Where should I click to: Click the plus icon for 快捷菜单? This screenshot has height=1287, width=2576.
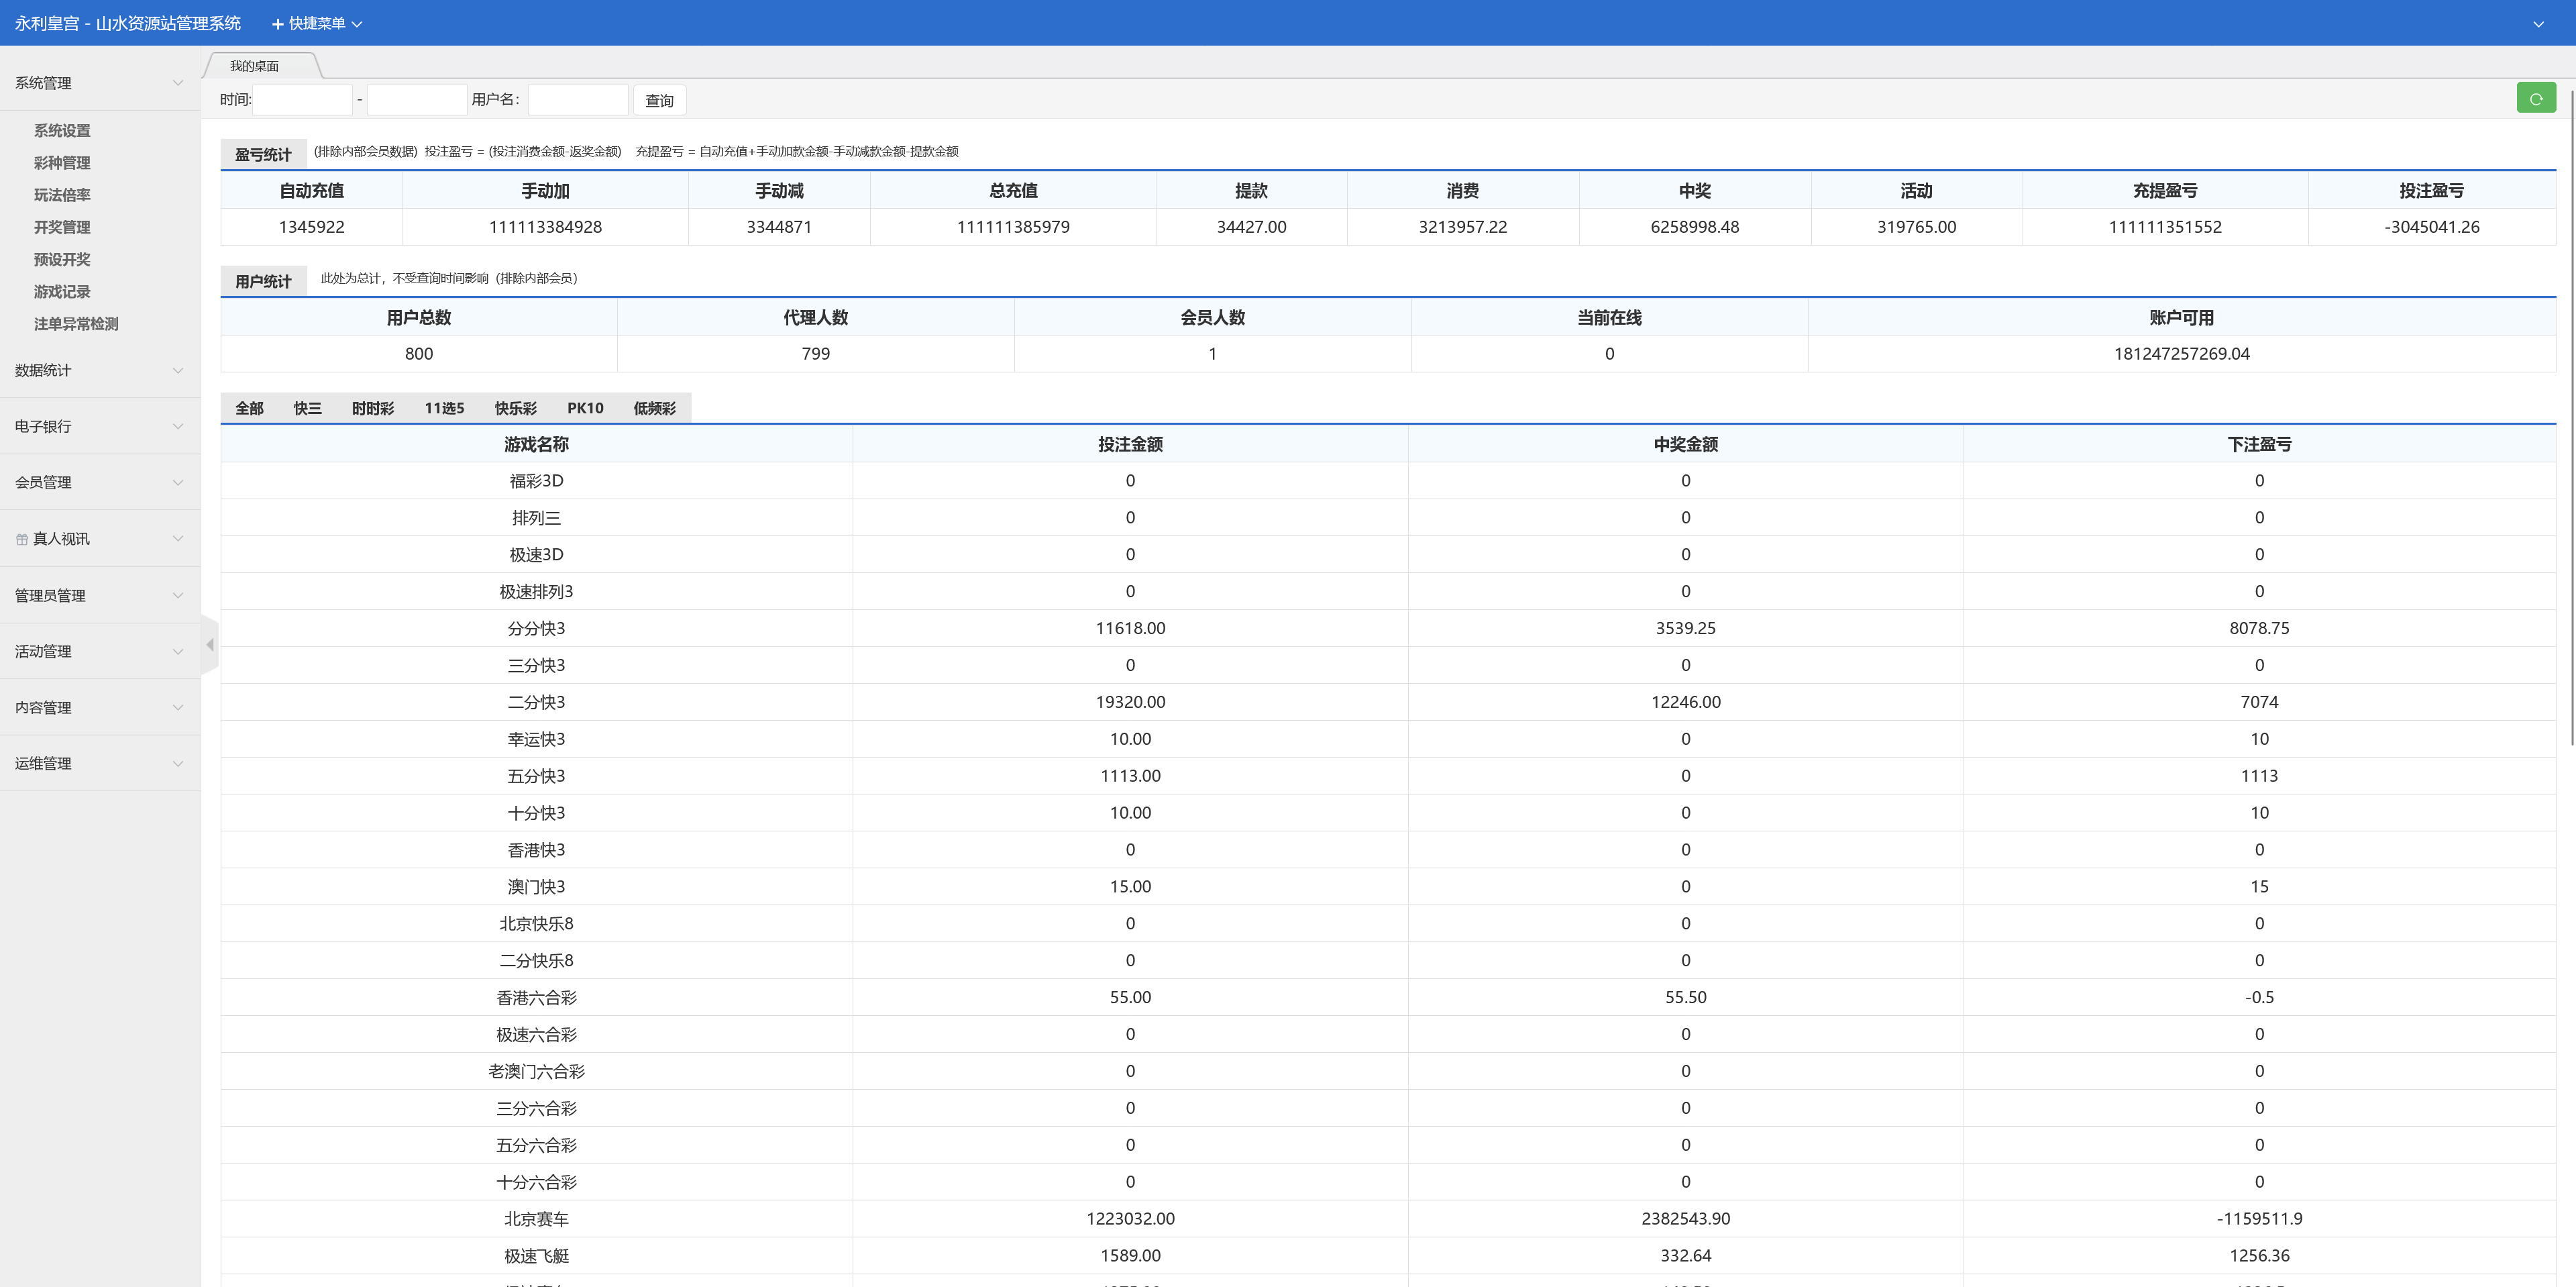pos(278,24)
